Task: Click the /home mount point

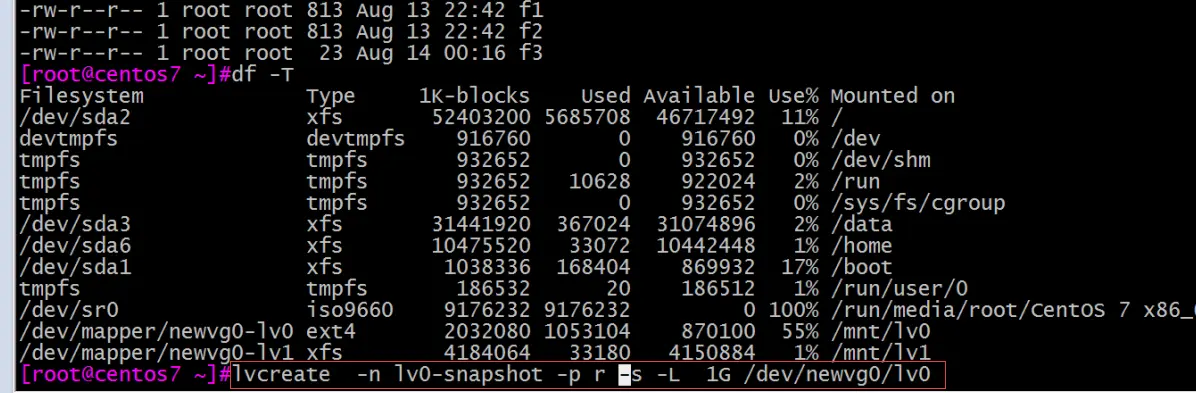Action: point(861,246)
